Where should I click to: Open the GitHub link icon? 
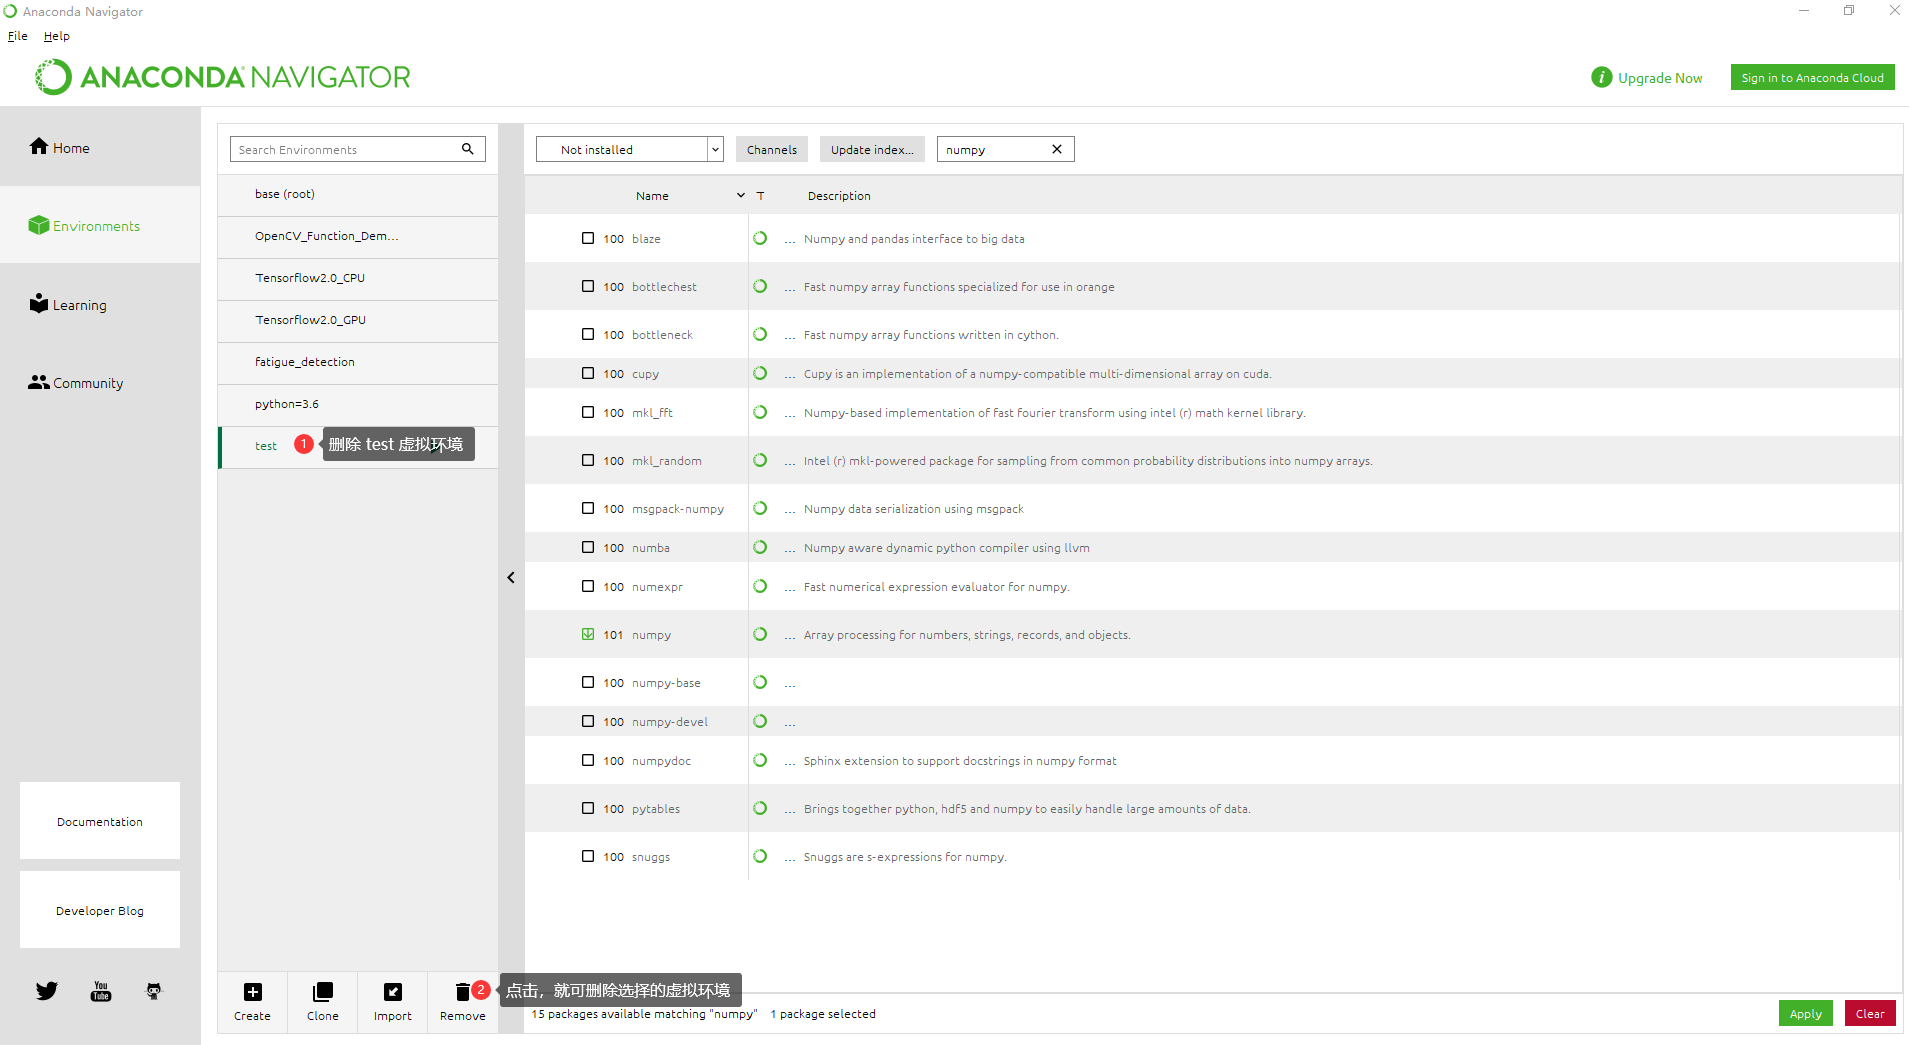click(x=154, y=991)
